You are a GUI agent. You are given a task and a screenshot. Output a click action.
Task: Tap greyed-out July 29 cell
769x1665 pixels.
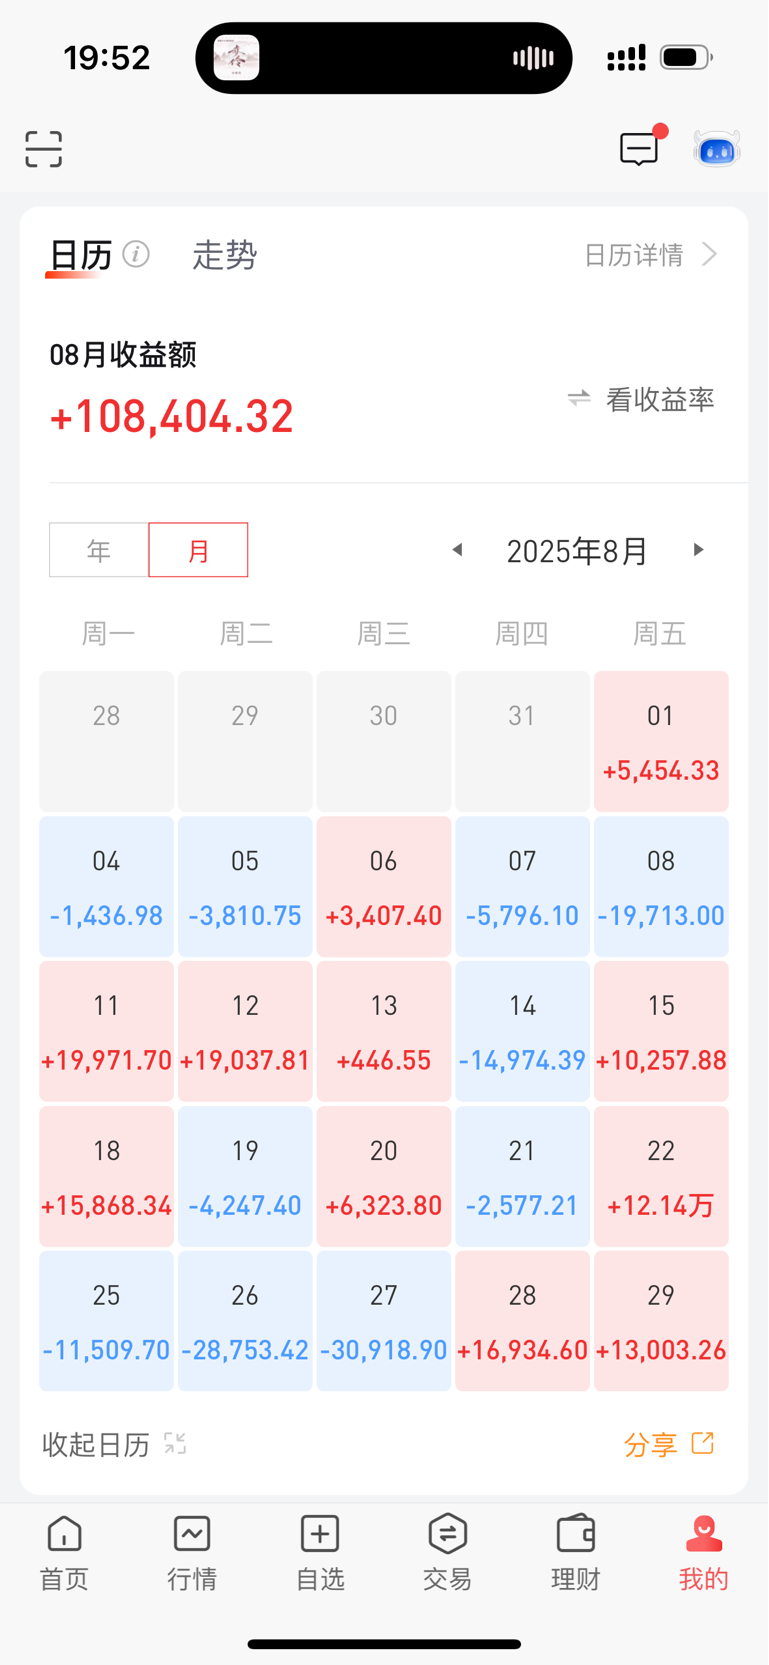tap(245, 741)
